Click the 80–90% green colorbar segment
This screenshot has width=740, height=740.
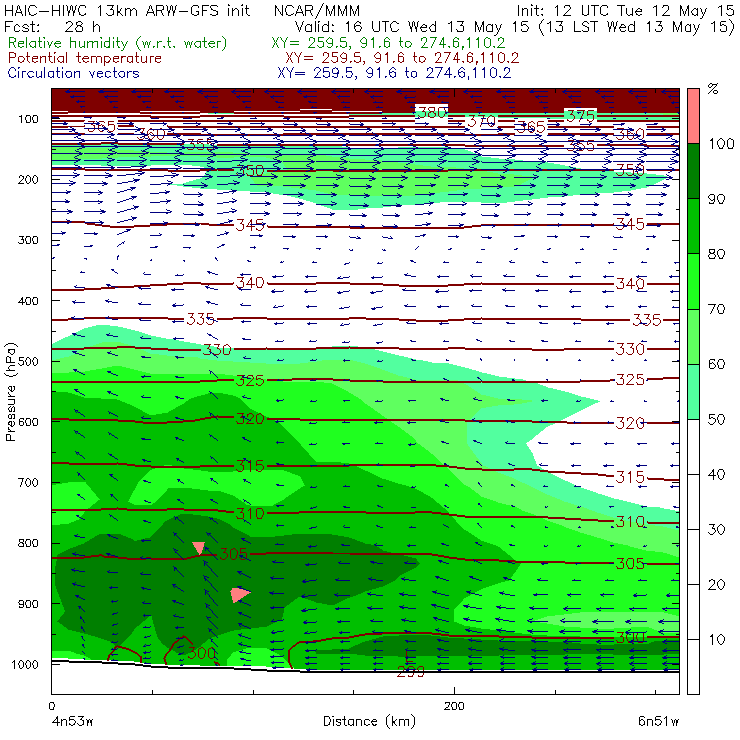693,226
